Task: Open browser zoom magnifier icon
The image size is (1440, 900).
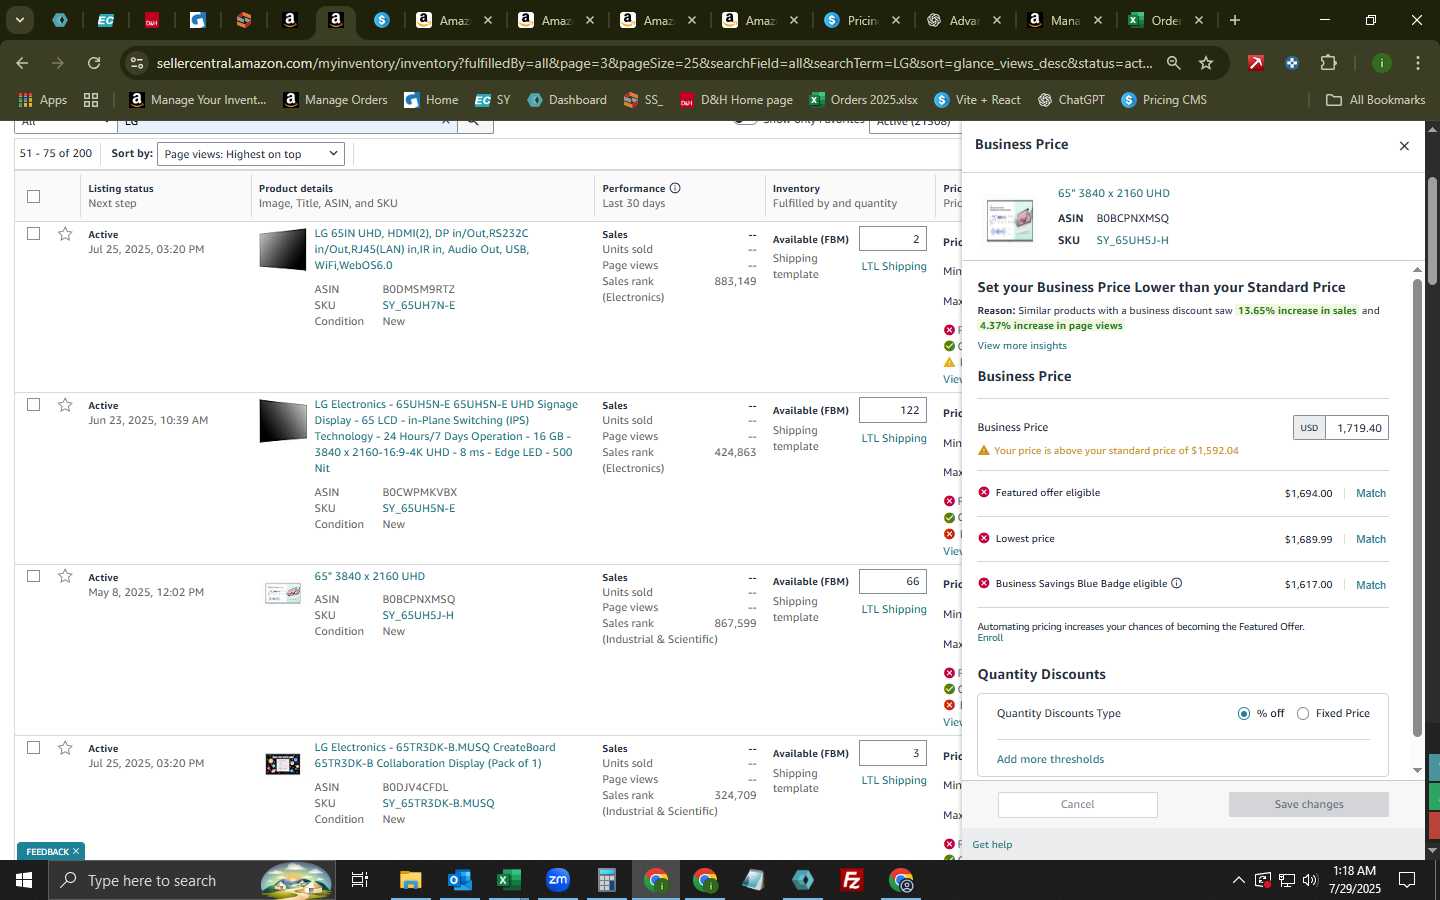Action: click(x=1173, y=63)
